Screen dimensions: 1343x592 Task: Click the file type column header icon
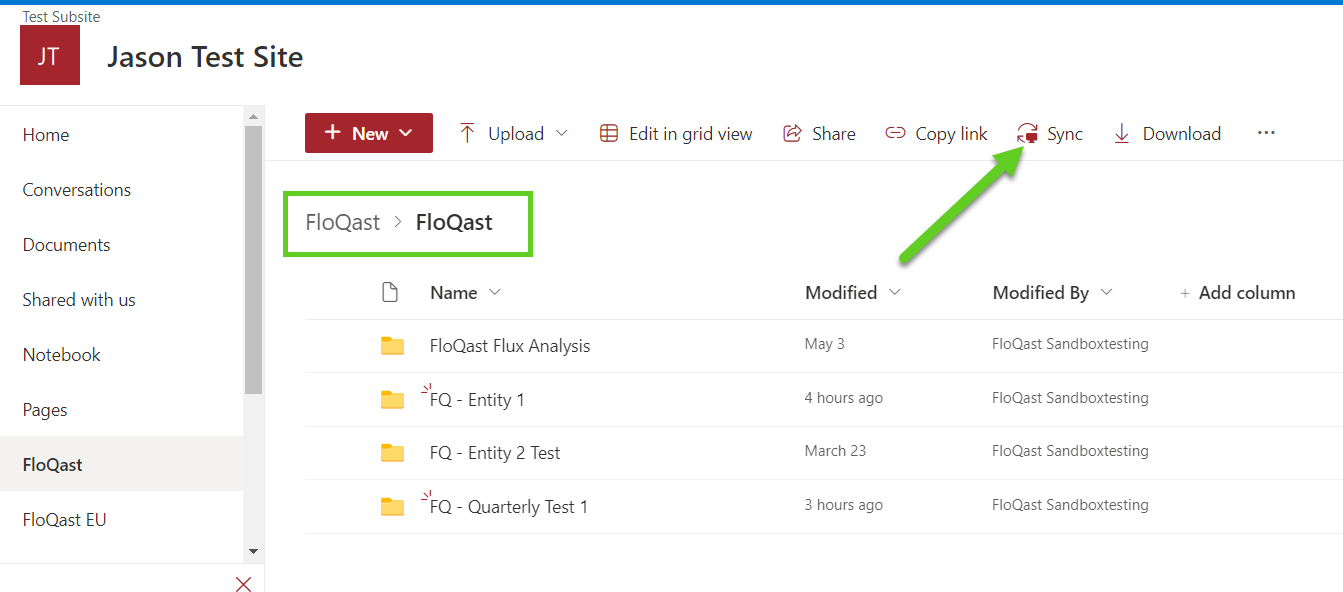click(x=390, y=292)
